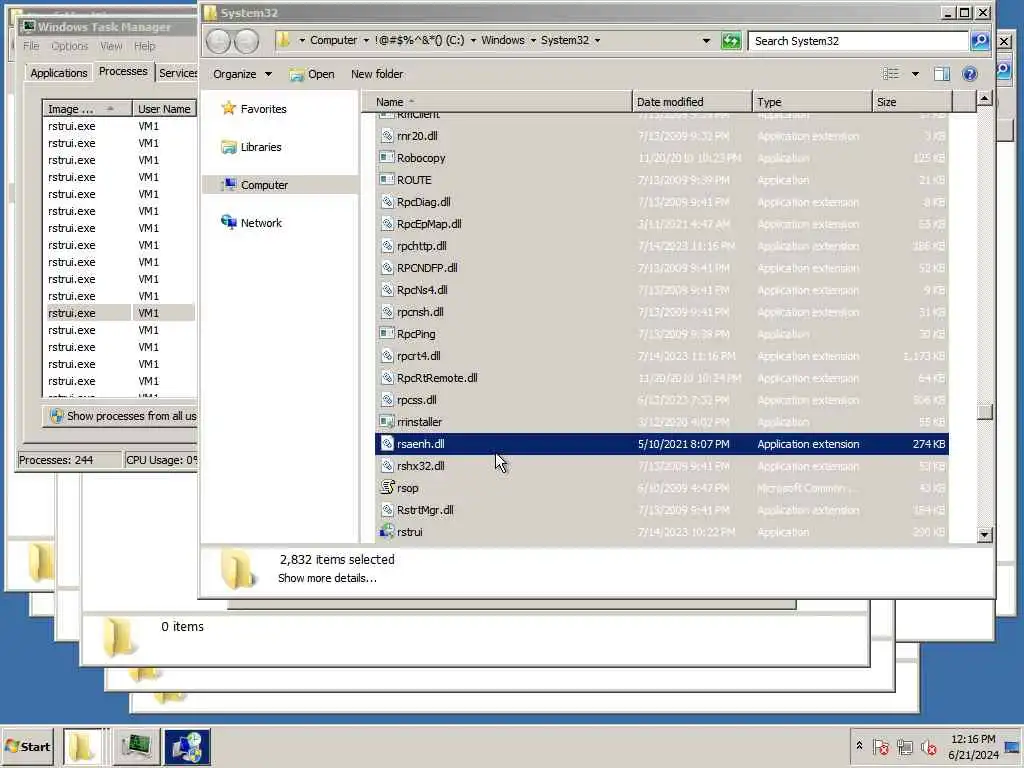Select the RpcRtRemote.dll file name
Image resolution: width=1024 pixels, height=768 pixels.
pos(437,378)
